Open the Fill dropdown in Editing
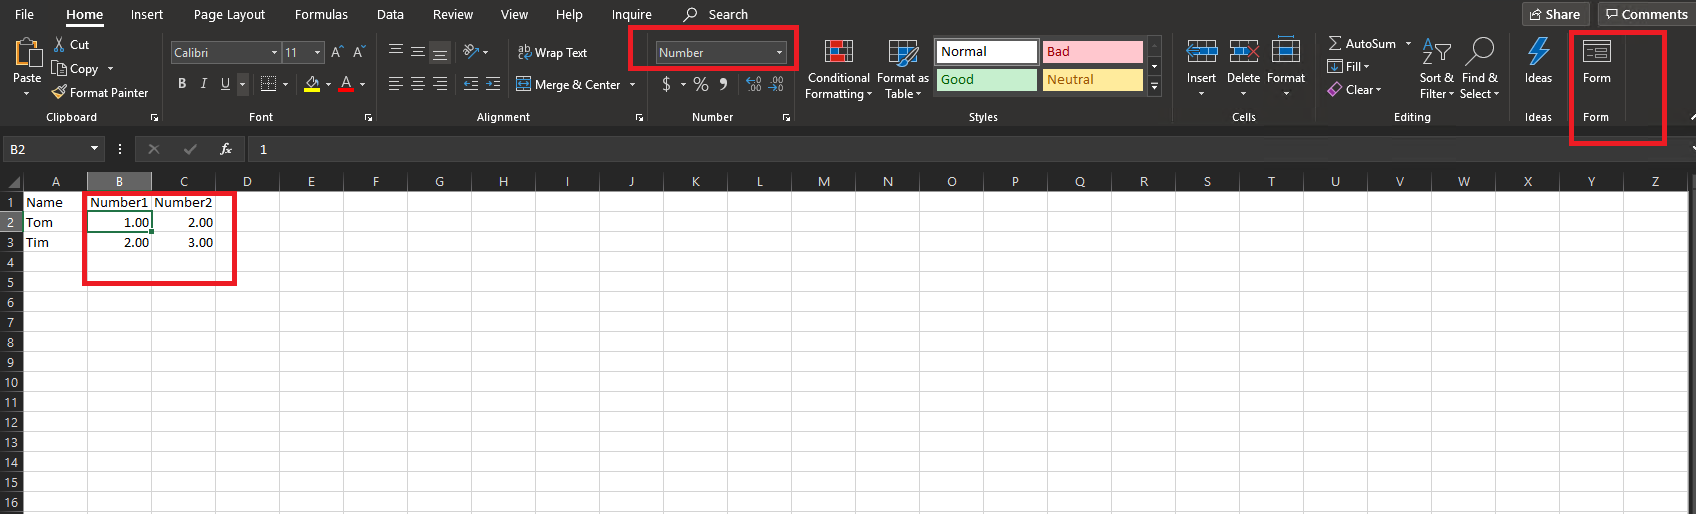This screenshot has height=514, width=1696. coord(1348,67)
